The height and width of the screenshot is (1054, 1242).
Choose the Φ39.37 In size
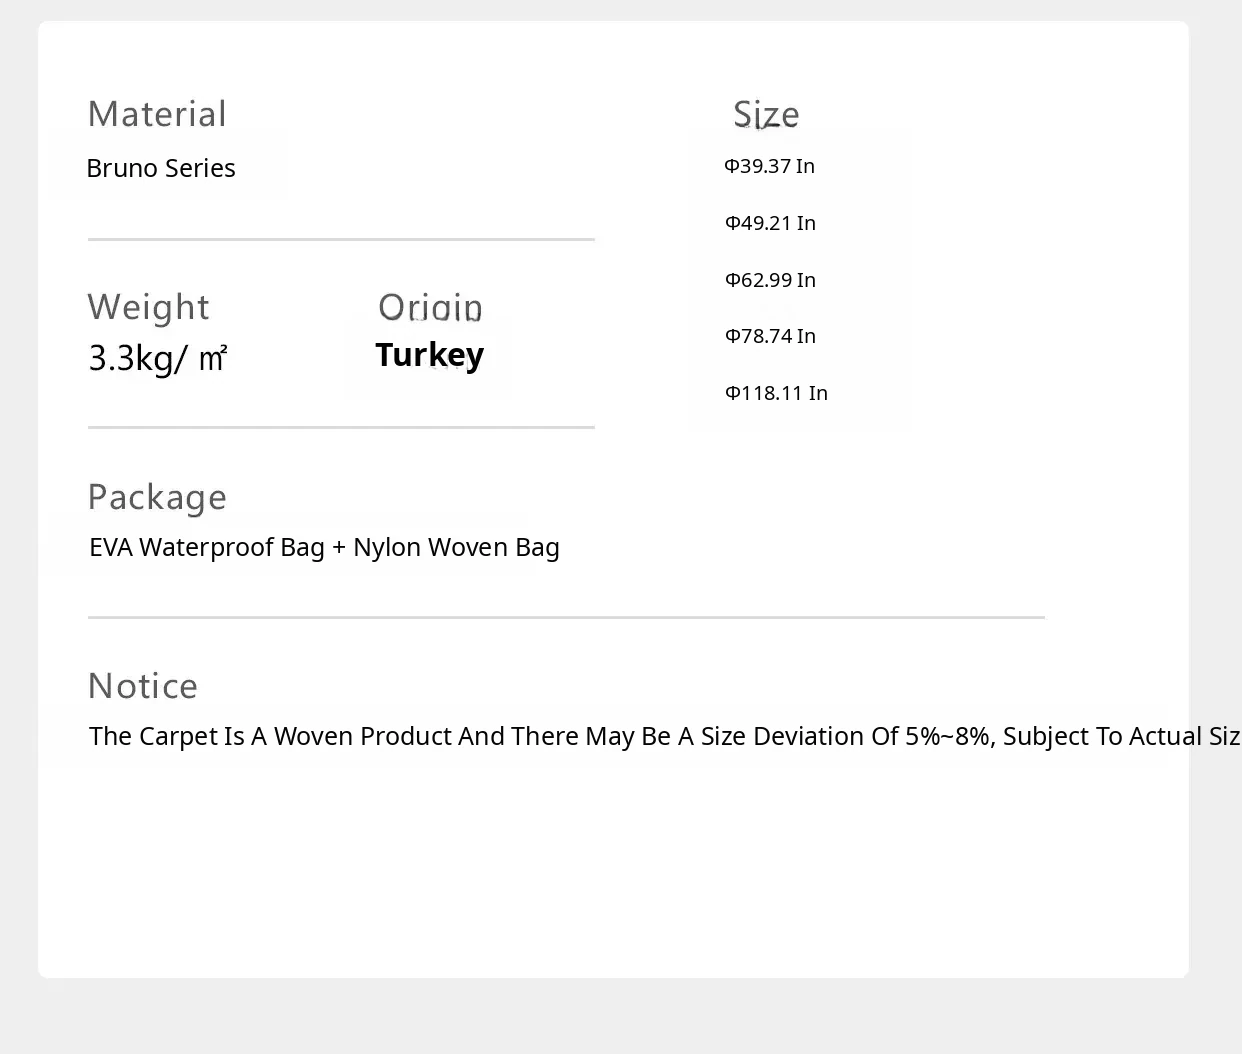coord(769,166)
